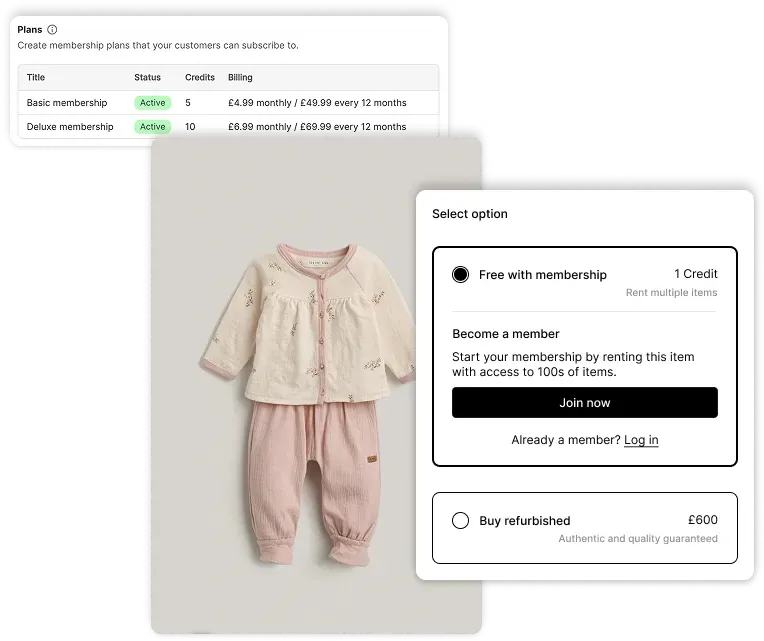Open the Basic membership plan row
This screenshot has height=641, width=764.
click(x=228, y=103)
